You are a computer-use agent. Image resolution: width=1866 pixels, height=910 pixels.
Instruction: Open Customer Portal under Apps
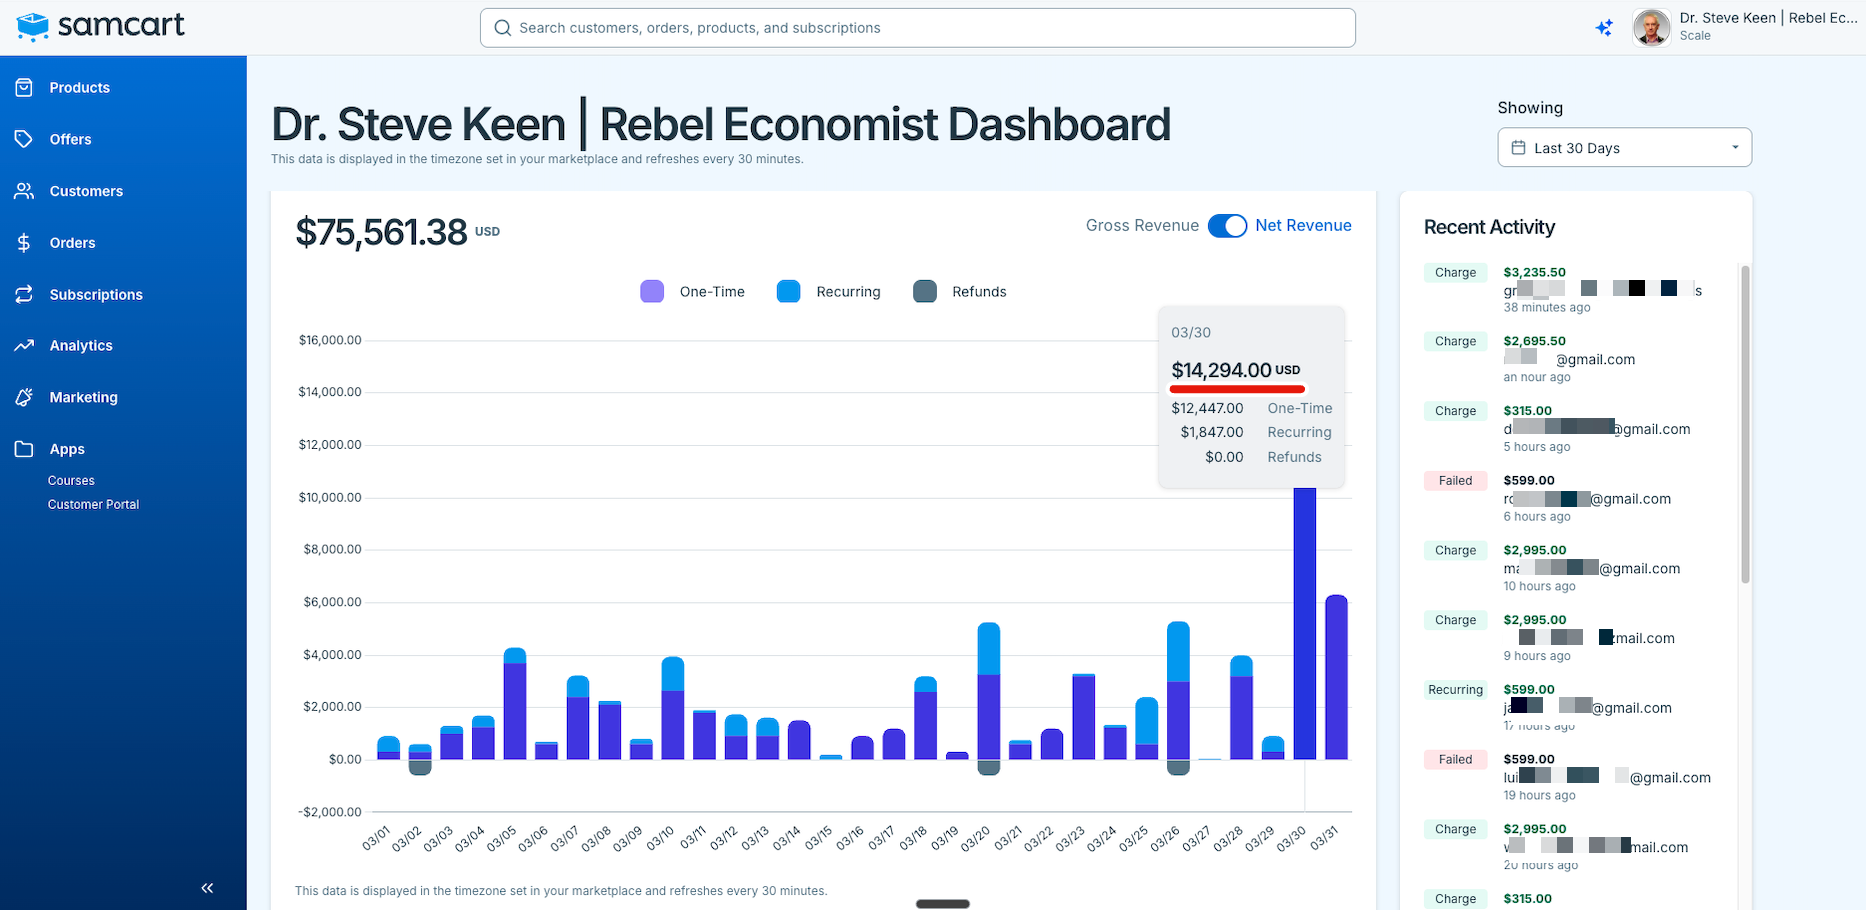93,505
